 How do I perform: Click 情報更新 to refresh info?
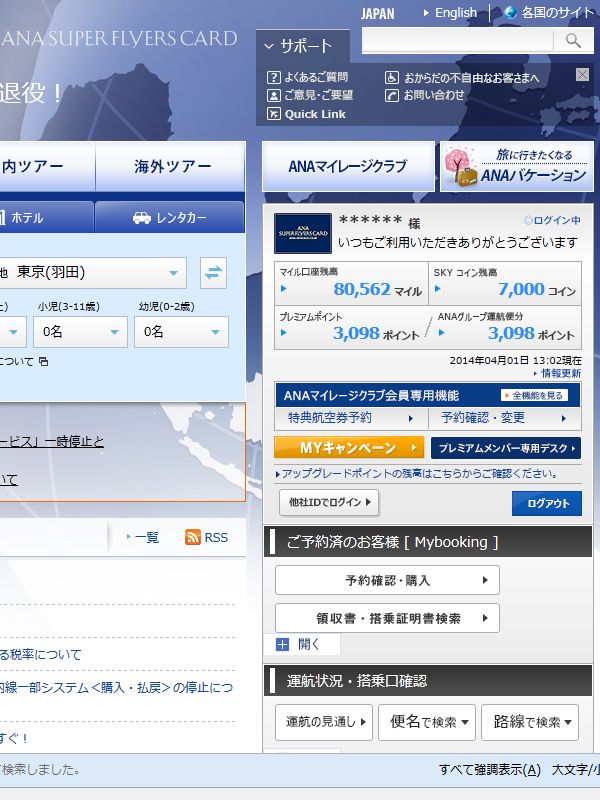557,373
